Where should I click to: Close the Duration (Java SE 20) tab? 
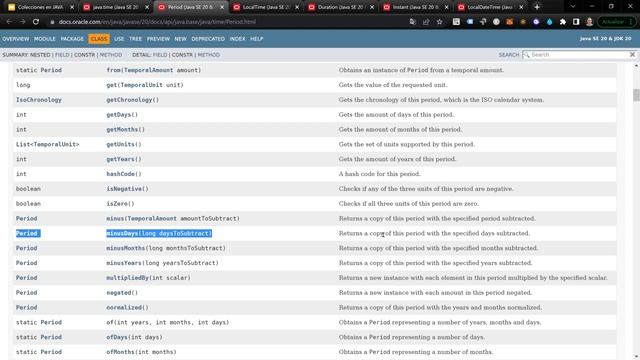coord(371,7)
